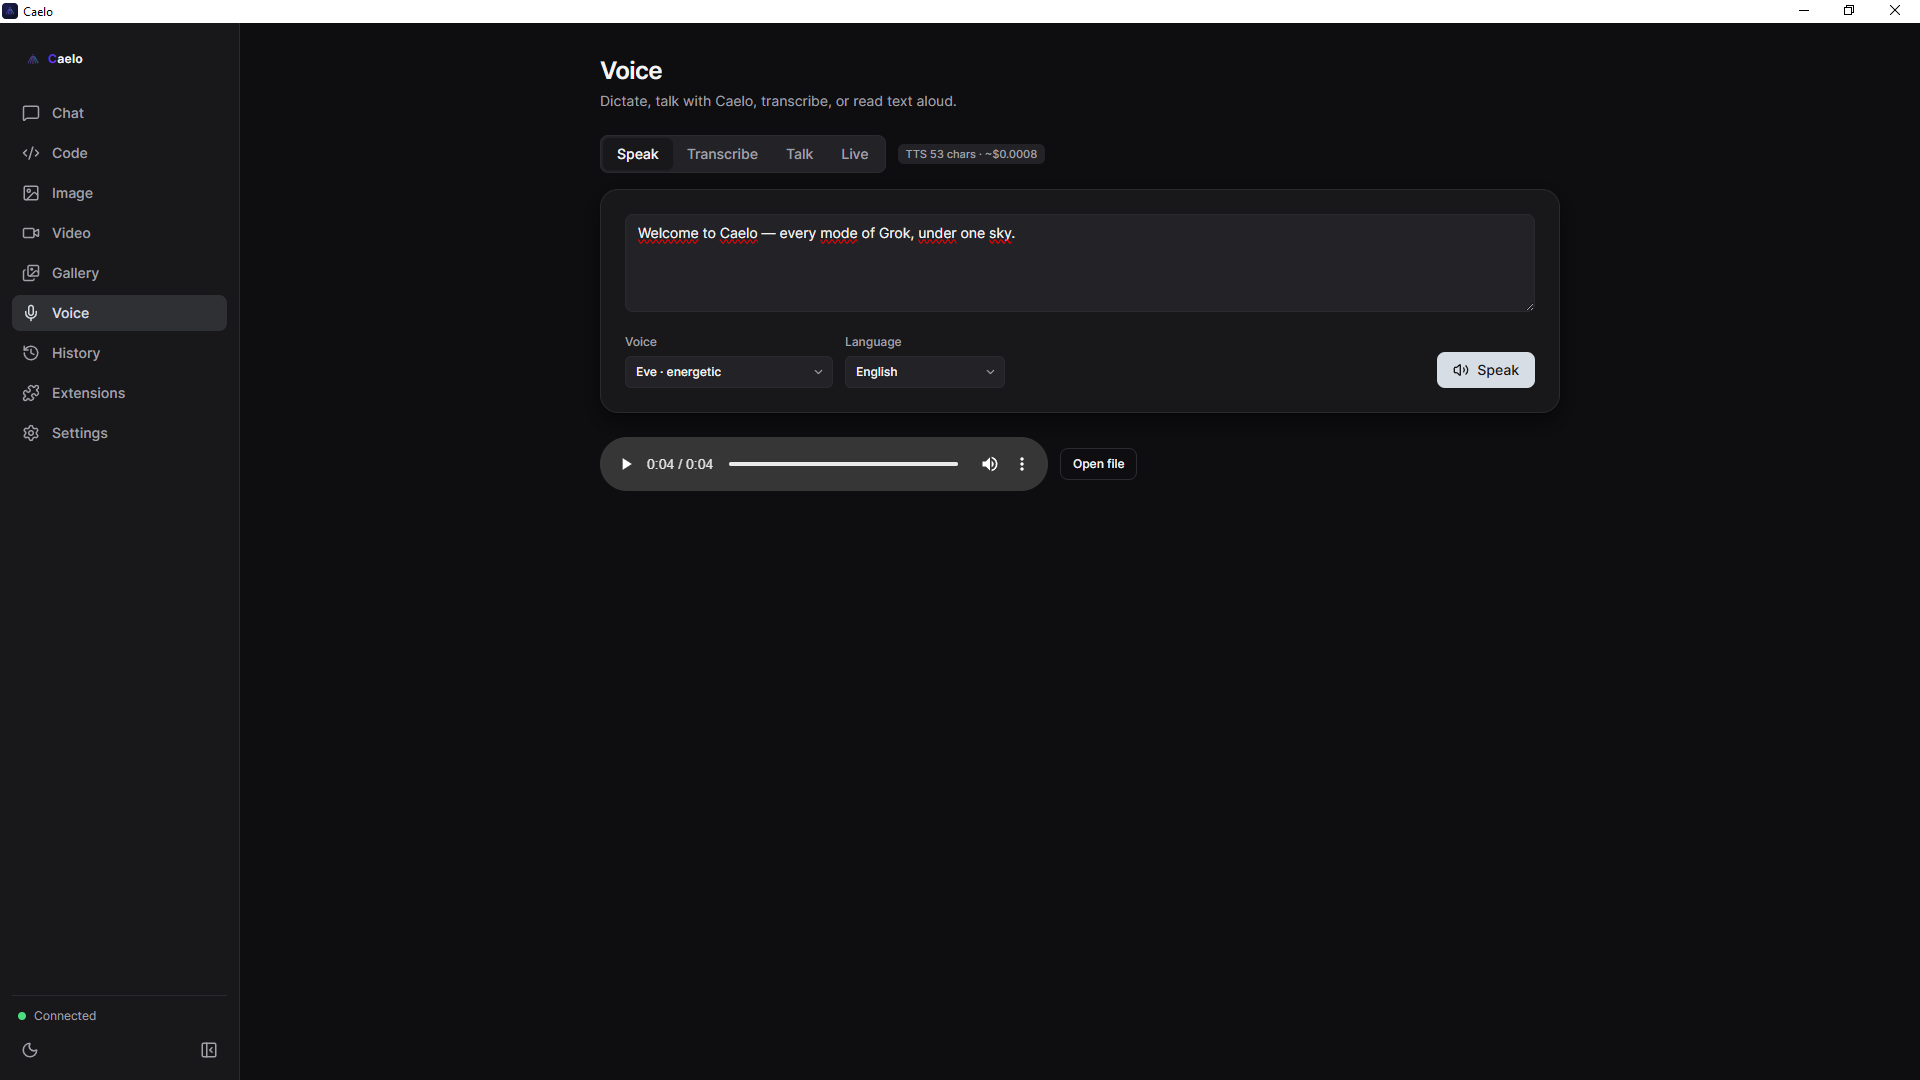
Task: Toggle dark mode moon icon
Action: pos(30,1050)
